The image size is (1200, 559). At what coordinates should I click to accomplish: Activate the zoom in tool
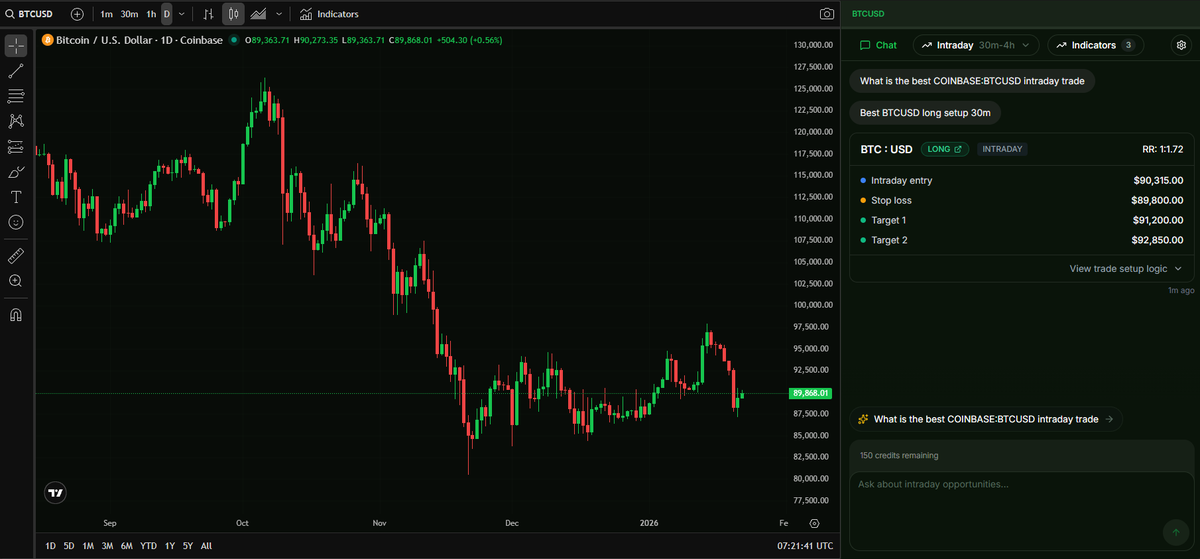[16, 281]
